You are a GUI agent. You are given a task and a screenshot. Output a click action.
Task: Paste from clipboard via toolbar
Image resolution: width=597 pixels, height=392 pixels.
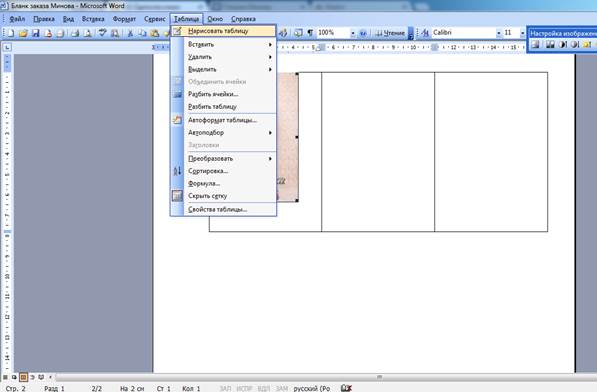154,33
